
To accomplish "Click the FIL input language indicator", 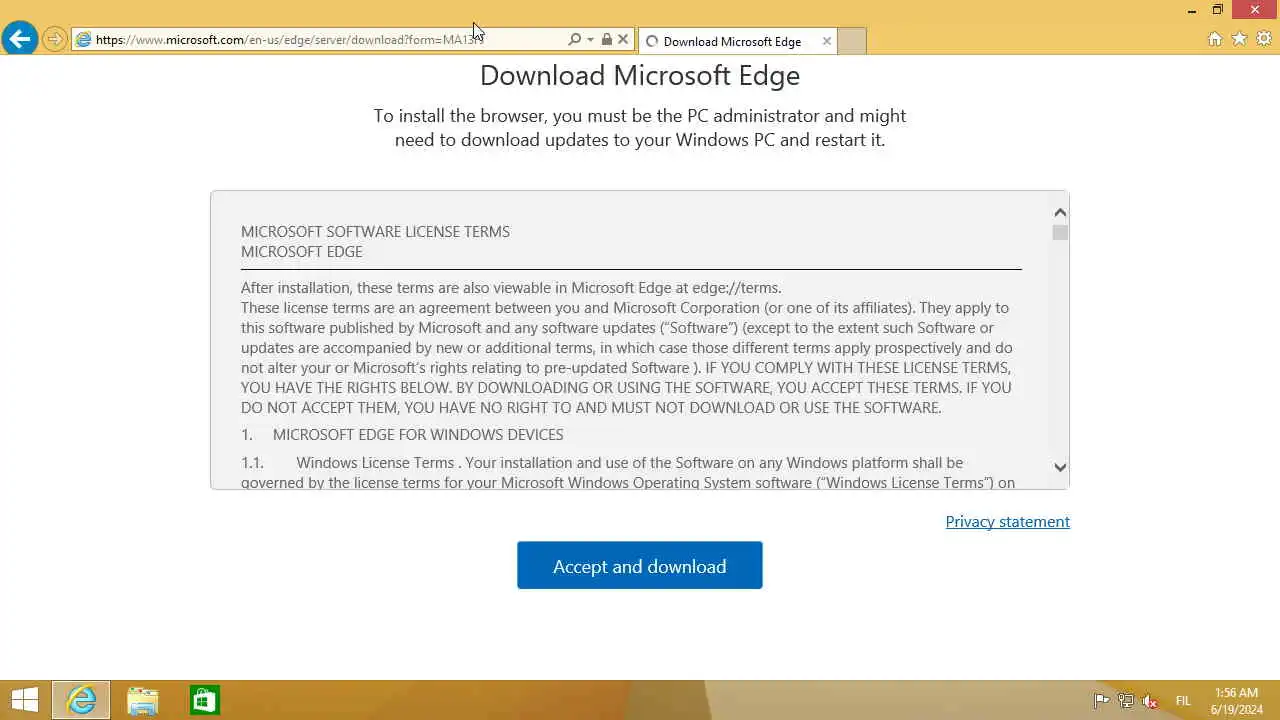I will (1183, 701).
